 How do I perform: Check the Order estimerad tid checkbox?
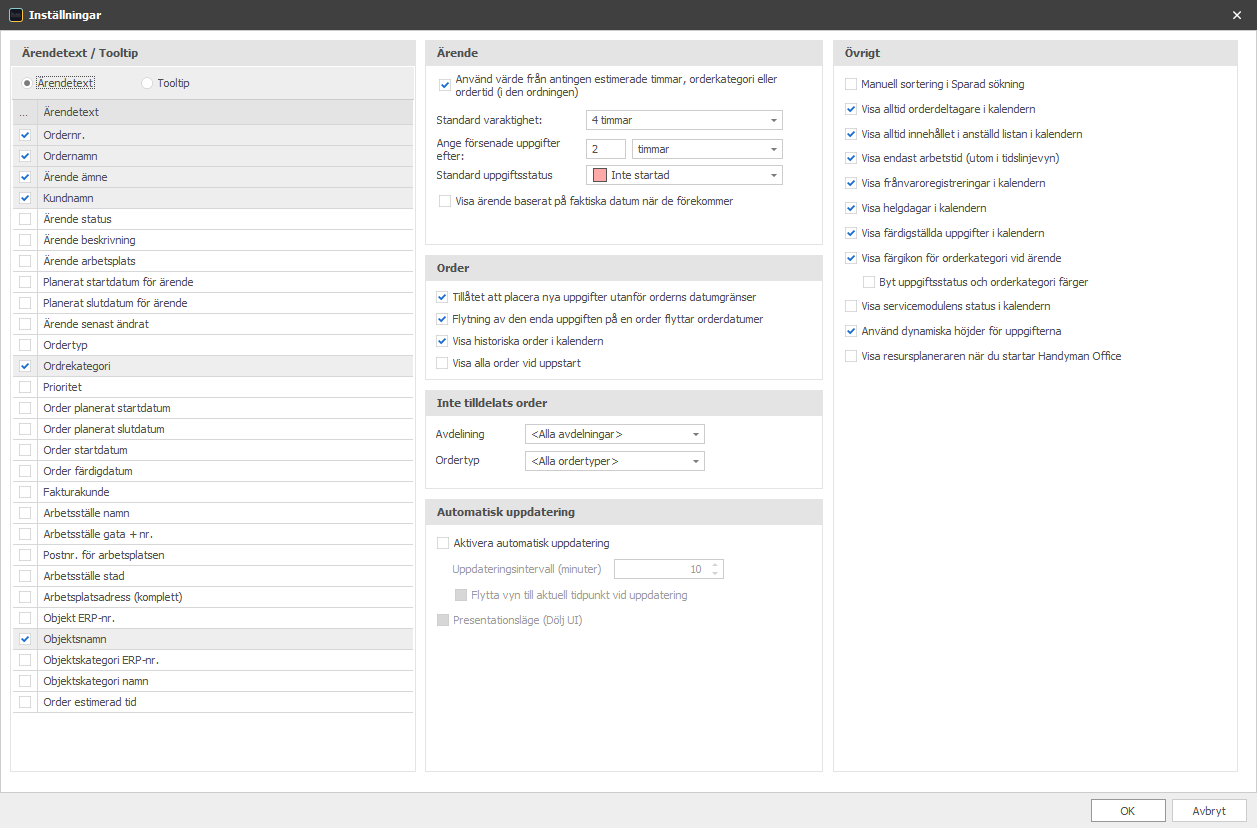(x=25, y=702)
